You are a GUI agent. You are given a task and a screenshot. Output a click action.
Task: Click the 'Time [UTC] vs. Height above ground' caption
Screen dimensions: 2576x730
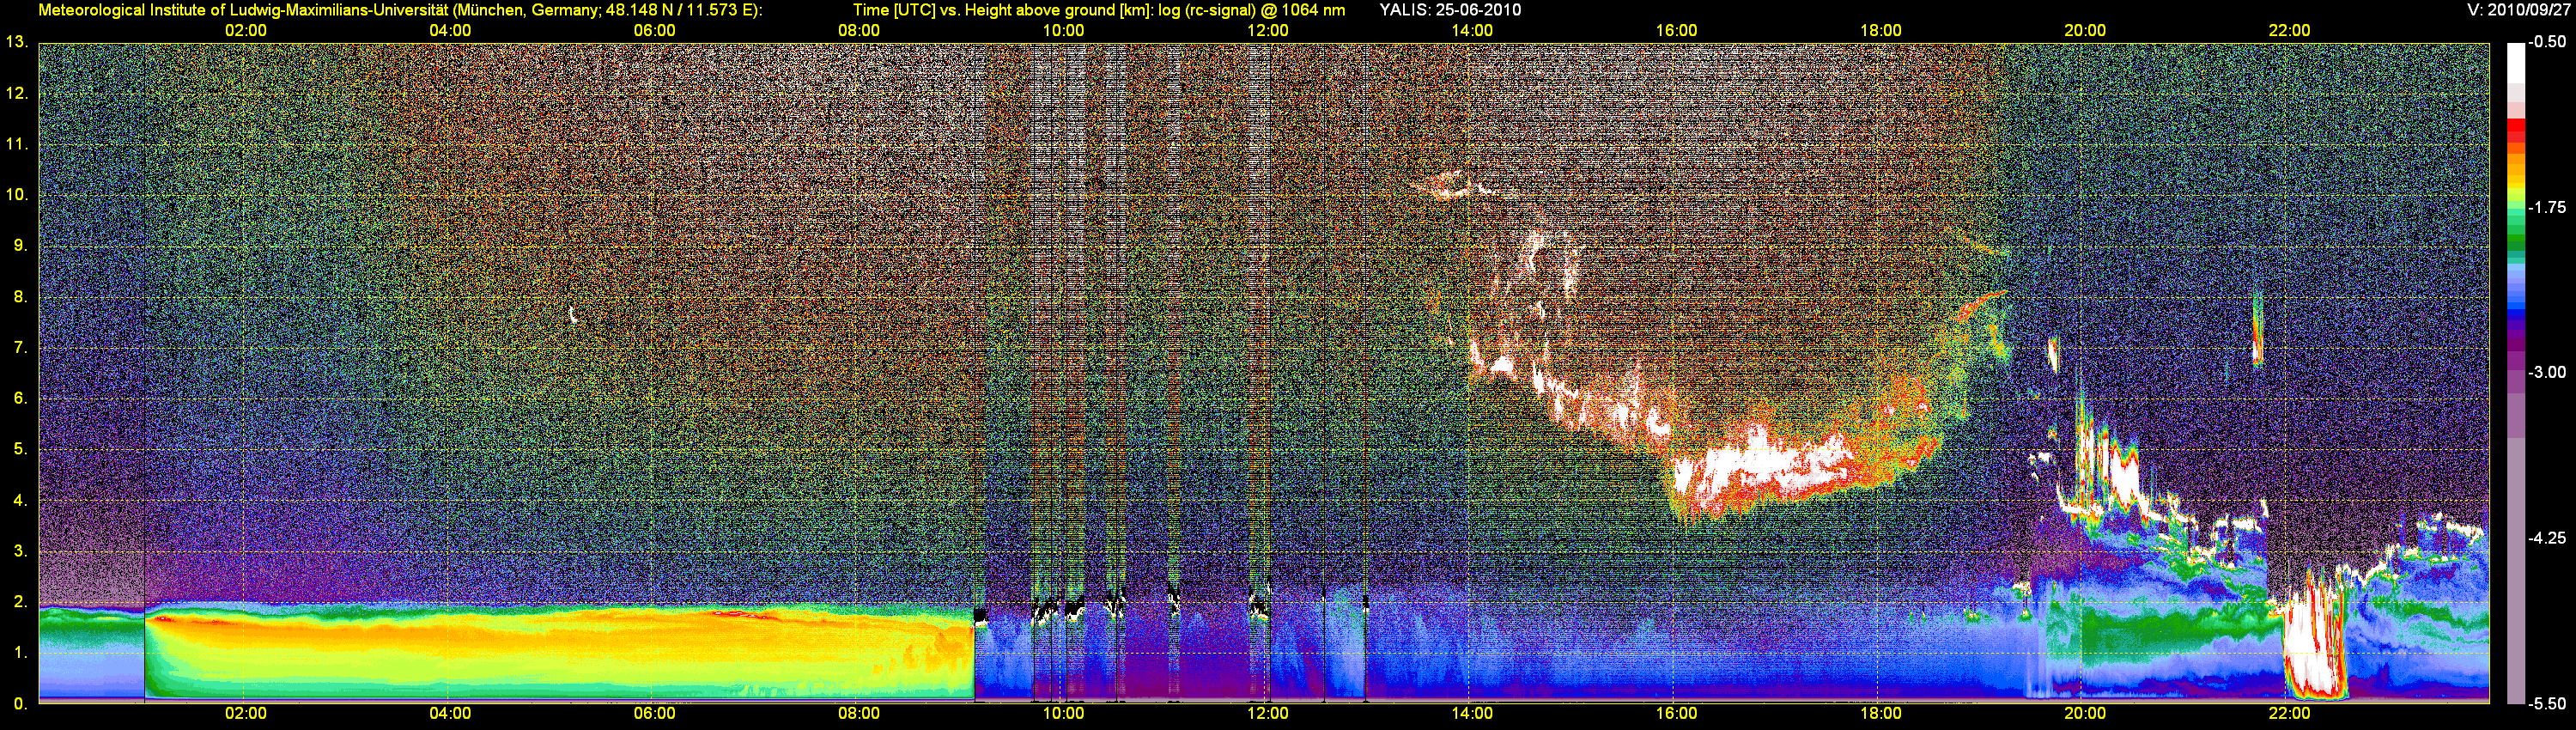1098,10
